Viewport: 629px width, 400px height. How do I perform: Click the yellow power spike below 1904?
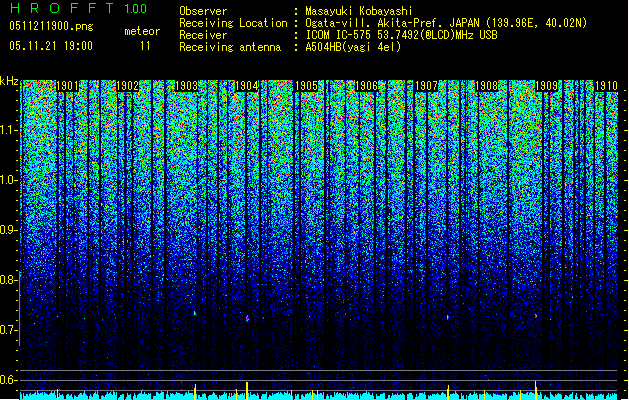(247, 391)
